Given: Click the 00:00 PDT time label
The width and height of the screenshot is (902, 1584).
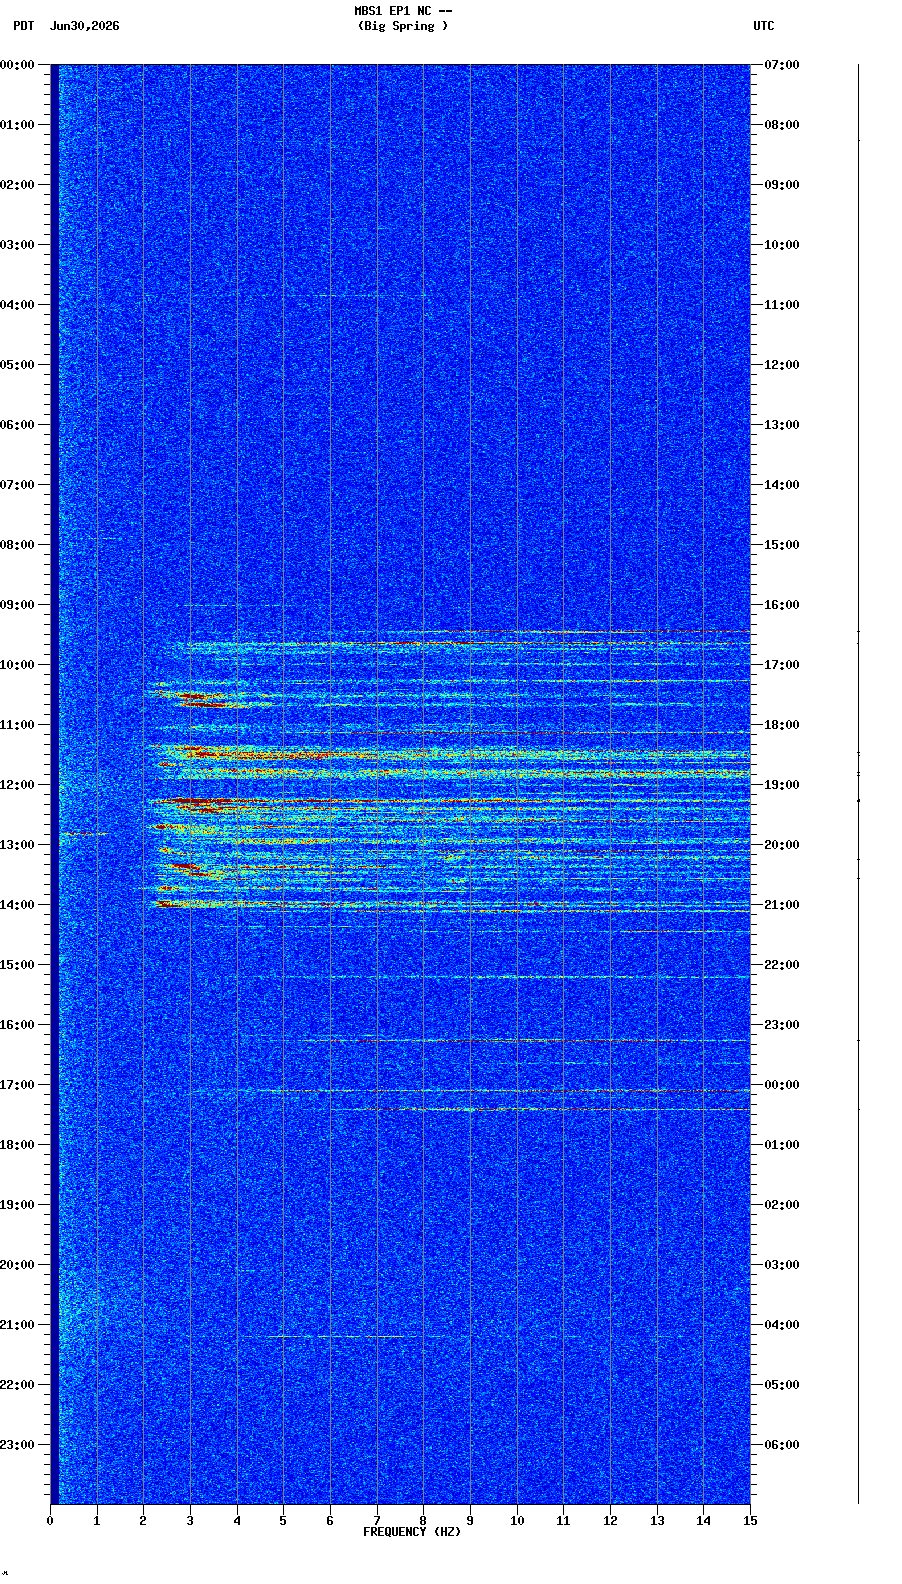Looking at the screenshot, I should pyautogui.click(x=18, y=65).
